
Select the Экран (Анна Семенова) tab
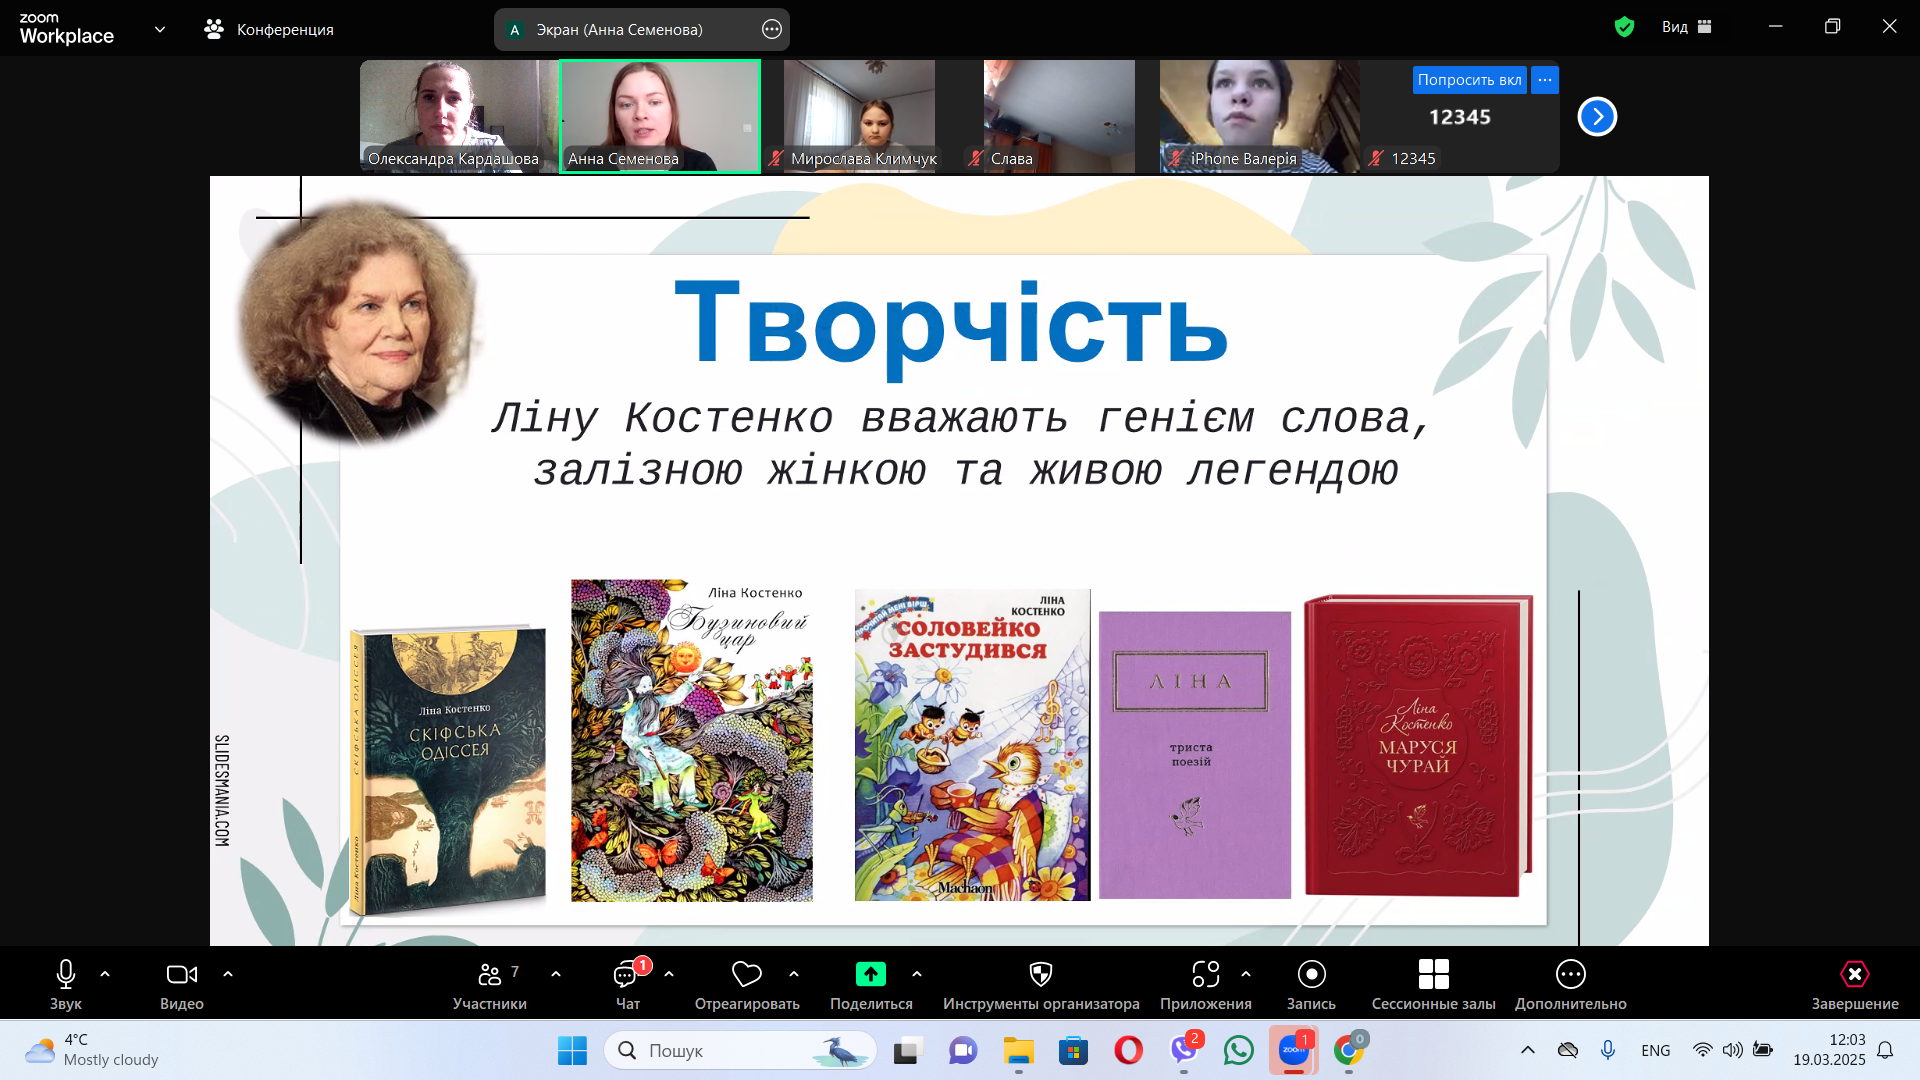[x=642, y=29]
